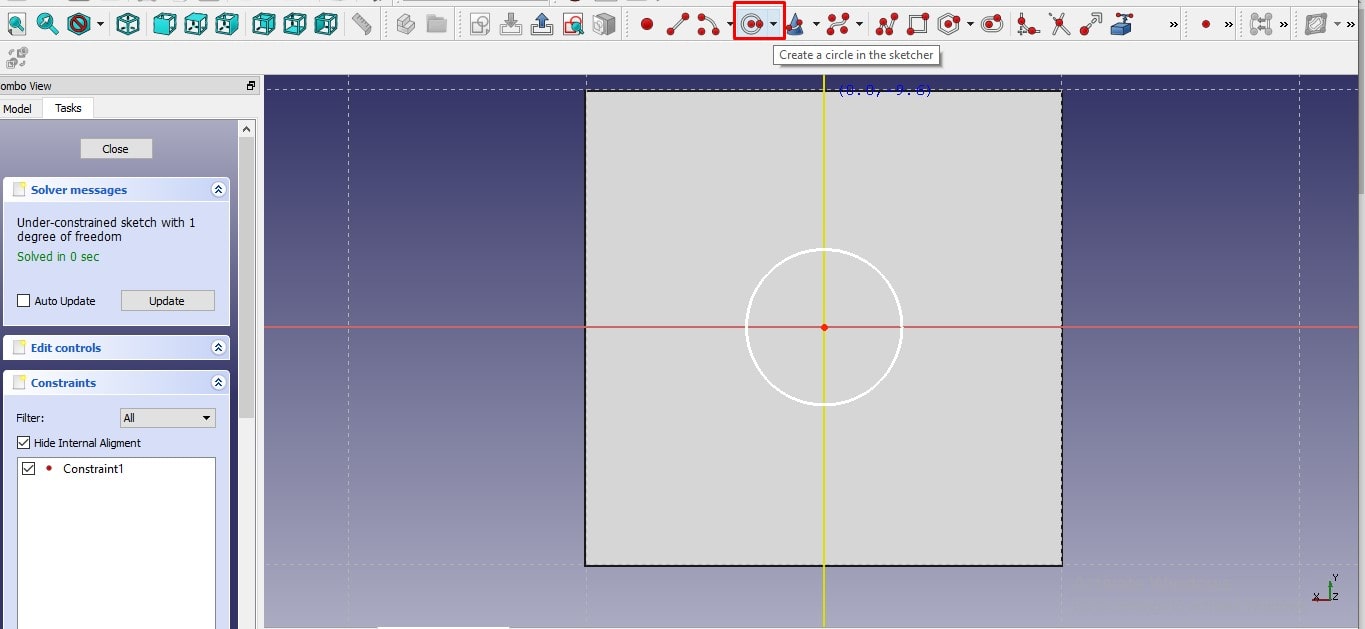
Task: Set the isometric view
Action: point(128,23)
